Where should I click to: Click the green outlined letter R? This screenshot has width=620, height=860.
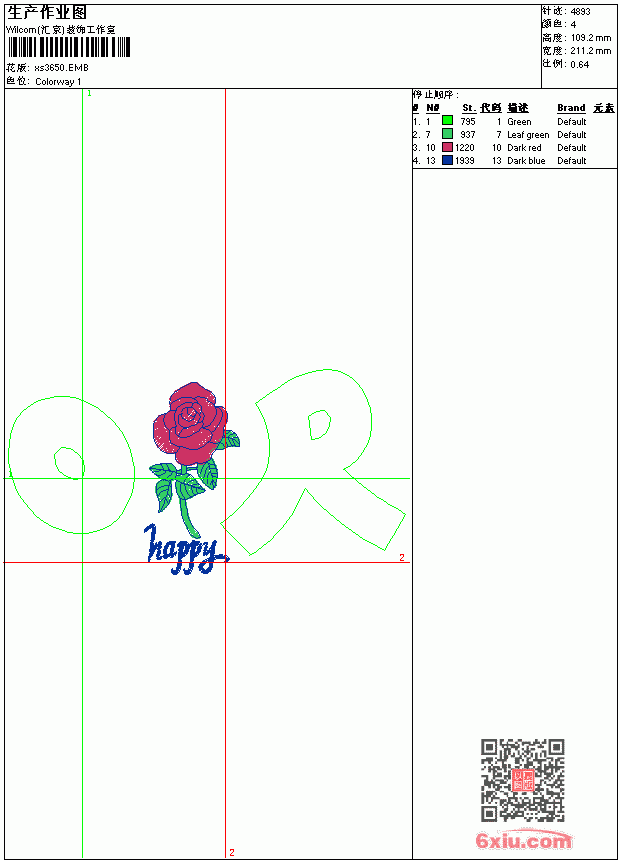tap(313, 462)
